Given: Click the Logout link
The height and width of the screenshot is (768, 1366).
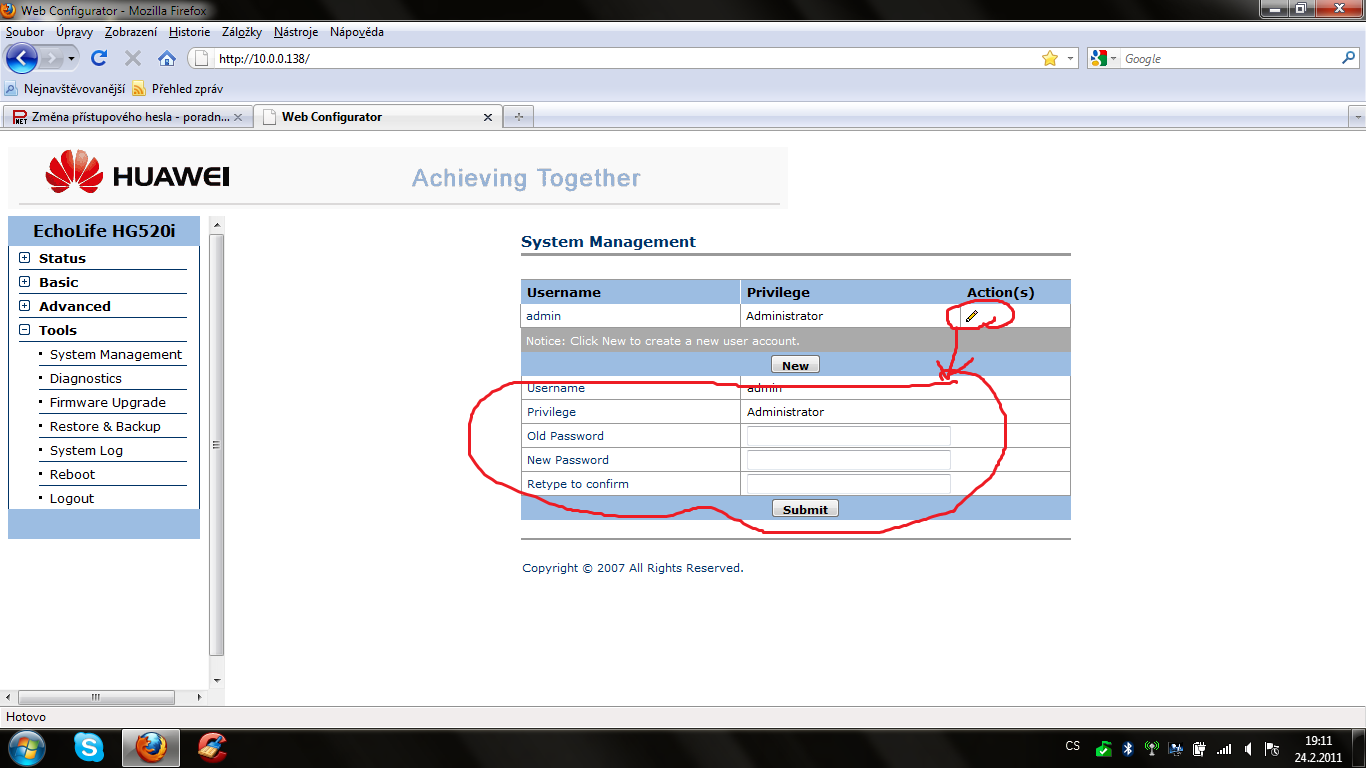Looking at the screenshot, I should click(x=72, y=498).
